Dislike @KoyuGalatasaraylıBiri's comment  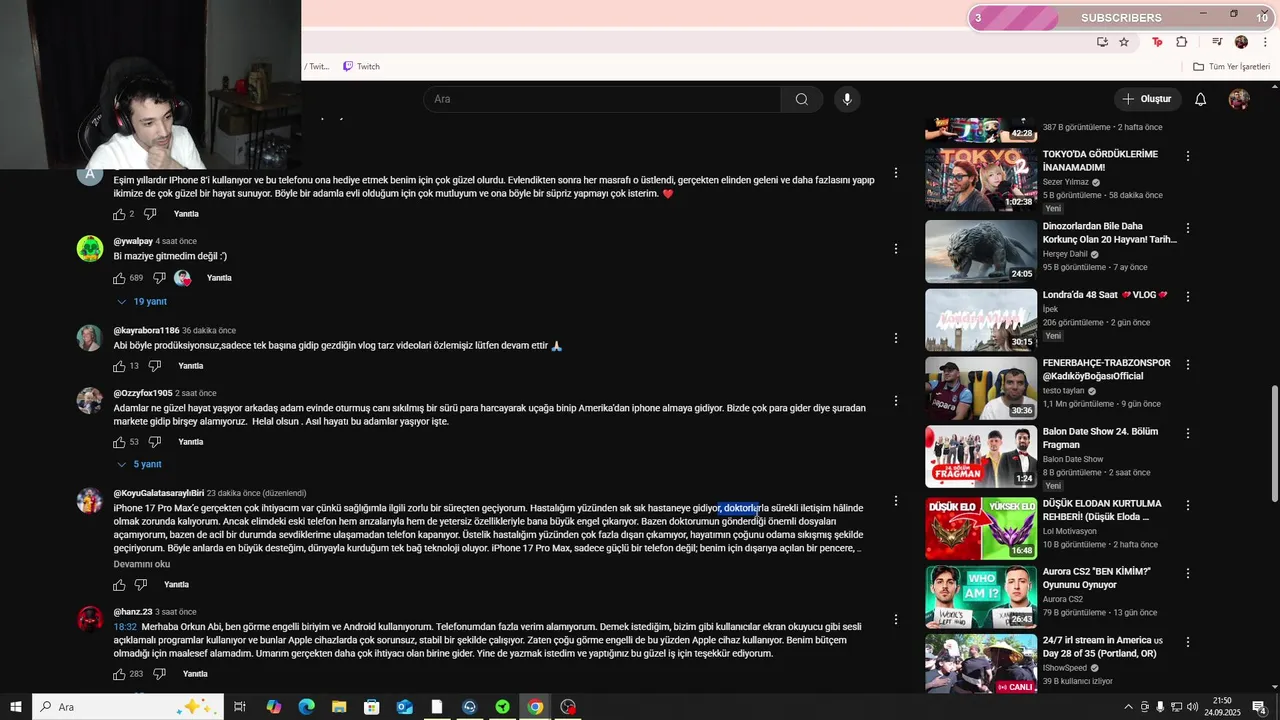141,585
